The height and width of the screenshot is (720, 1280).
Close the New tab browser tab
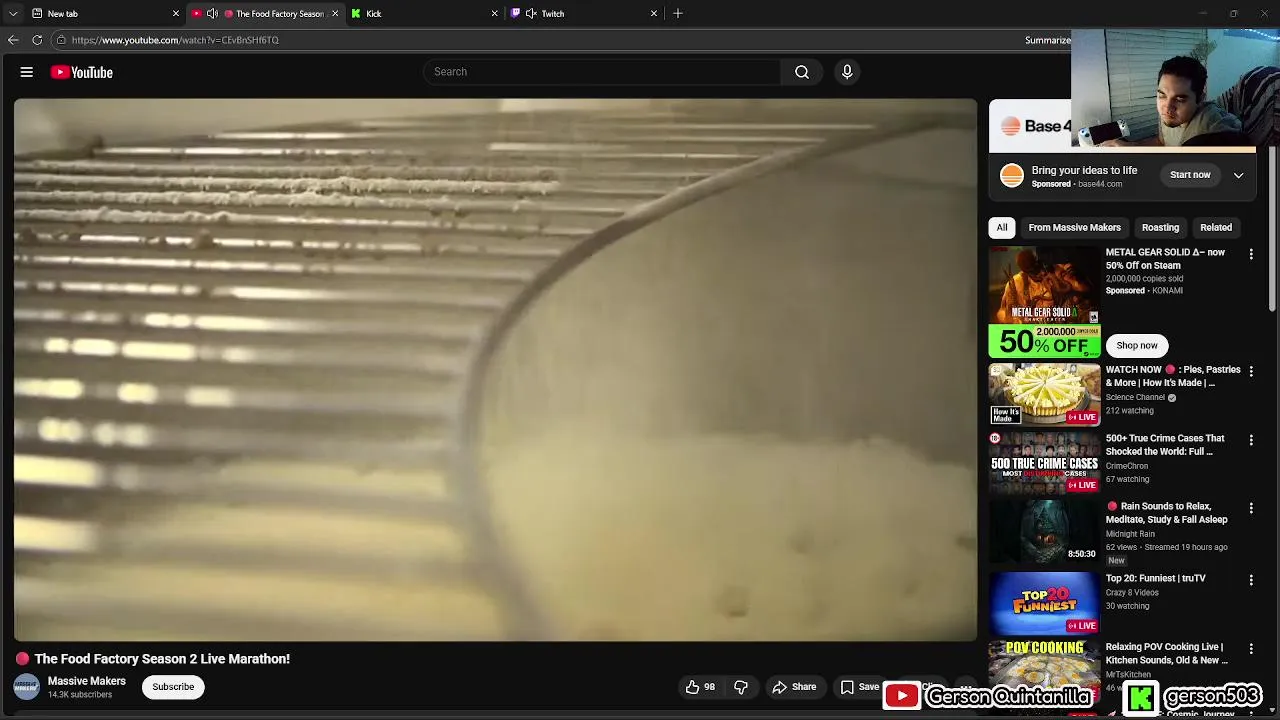pos(176,13)
